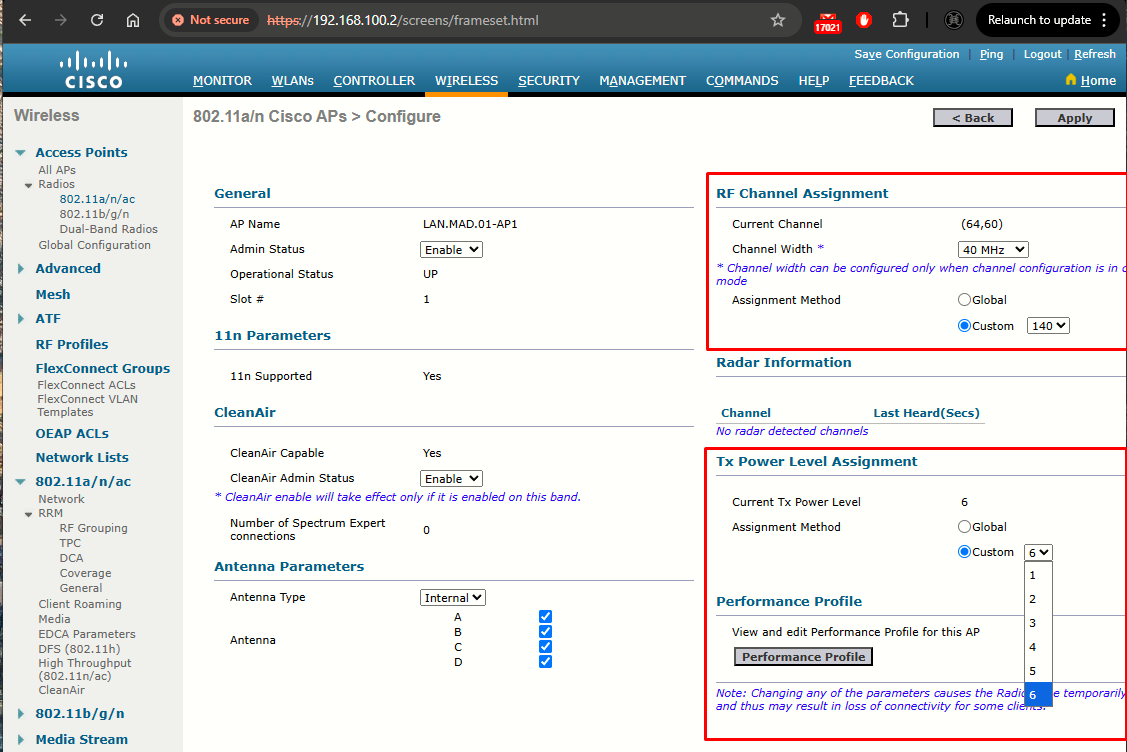Open CleanAir Admin Status dropdown
This screenshot has width=1127, height=752.
pos(451,479)
